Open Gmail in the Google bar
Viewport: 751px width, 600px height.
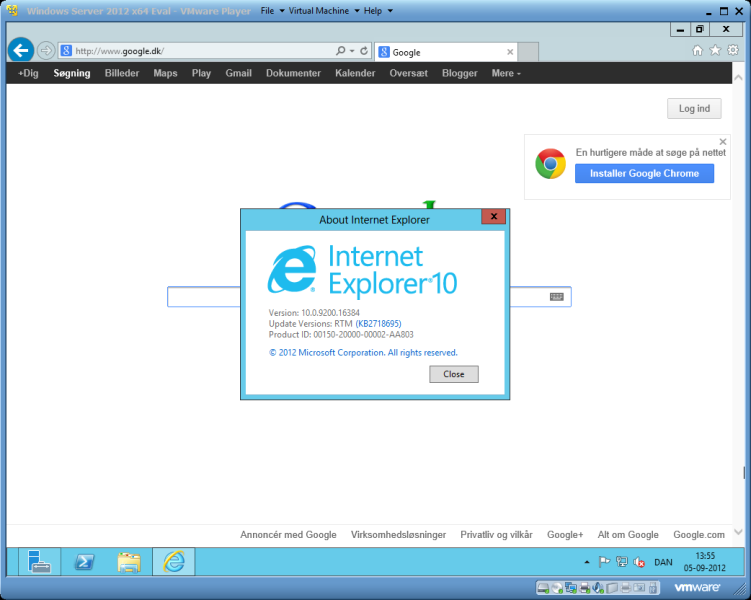(239, 73)
